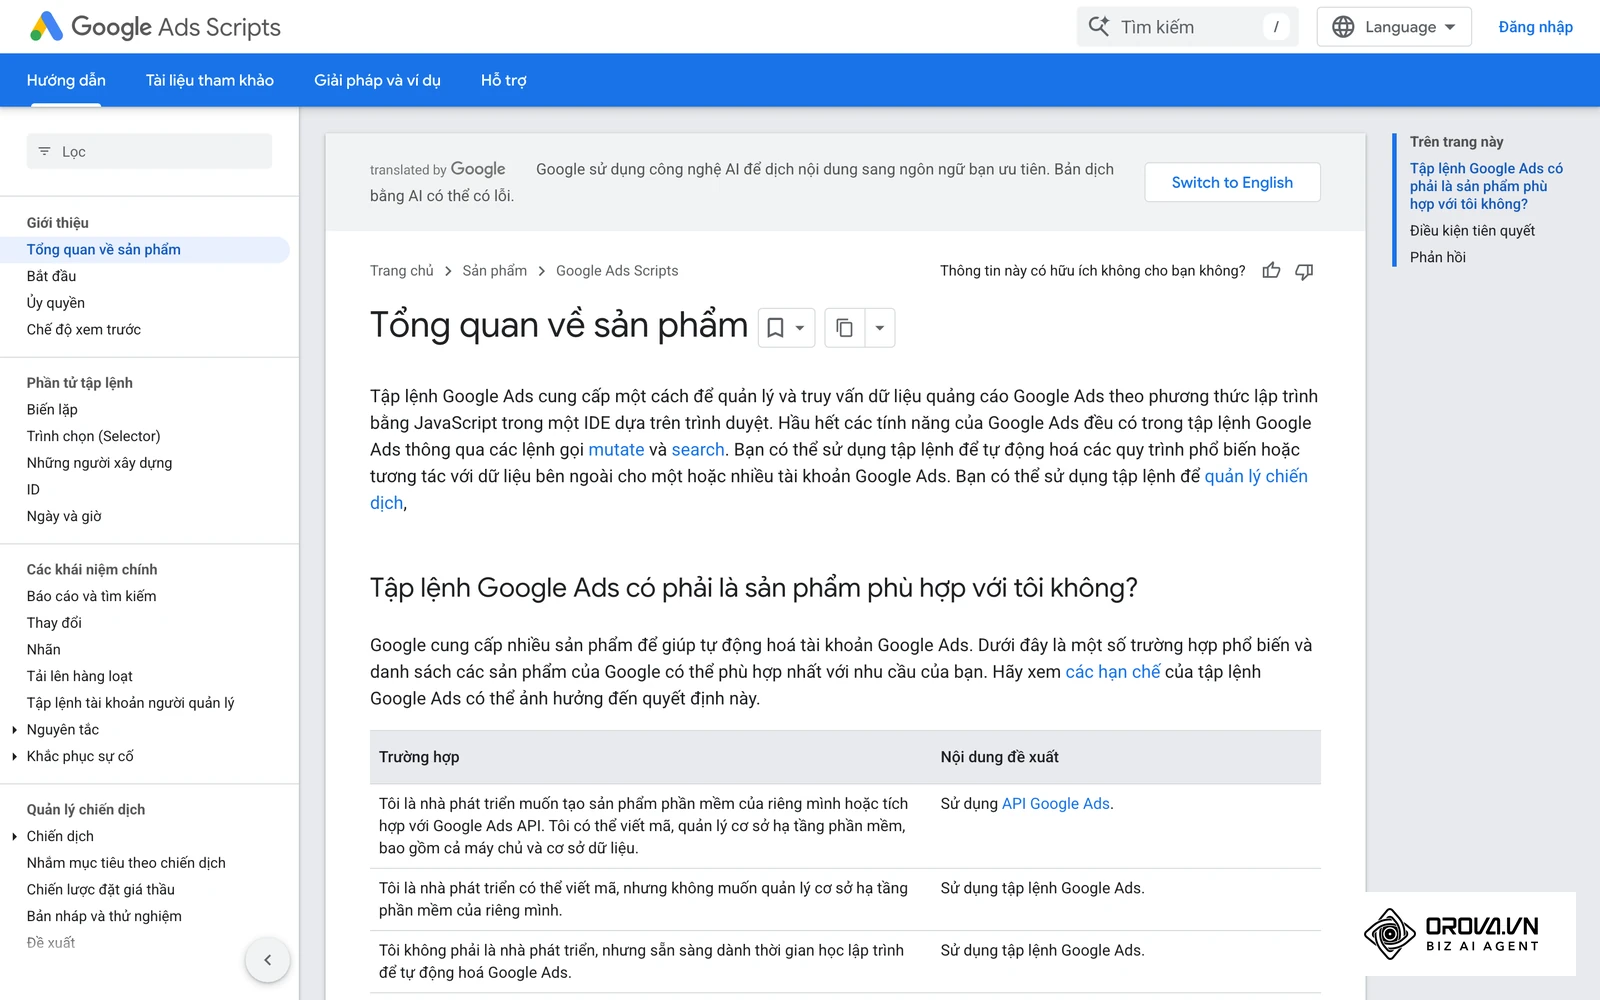Open Tải lên hàng loạt in sidebar
Viewport: 1600px width, 1000px height.
(x=79, y=676)
